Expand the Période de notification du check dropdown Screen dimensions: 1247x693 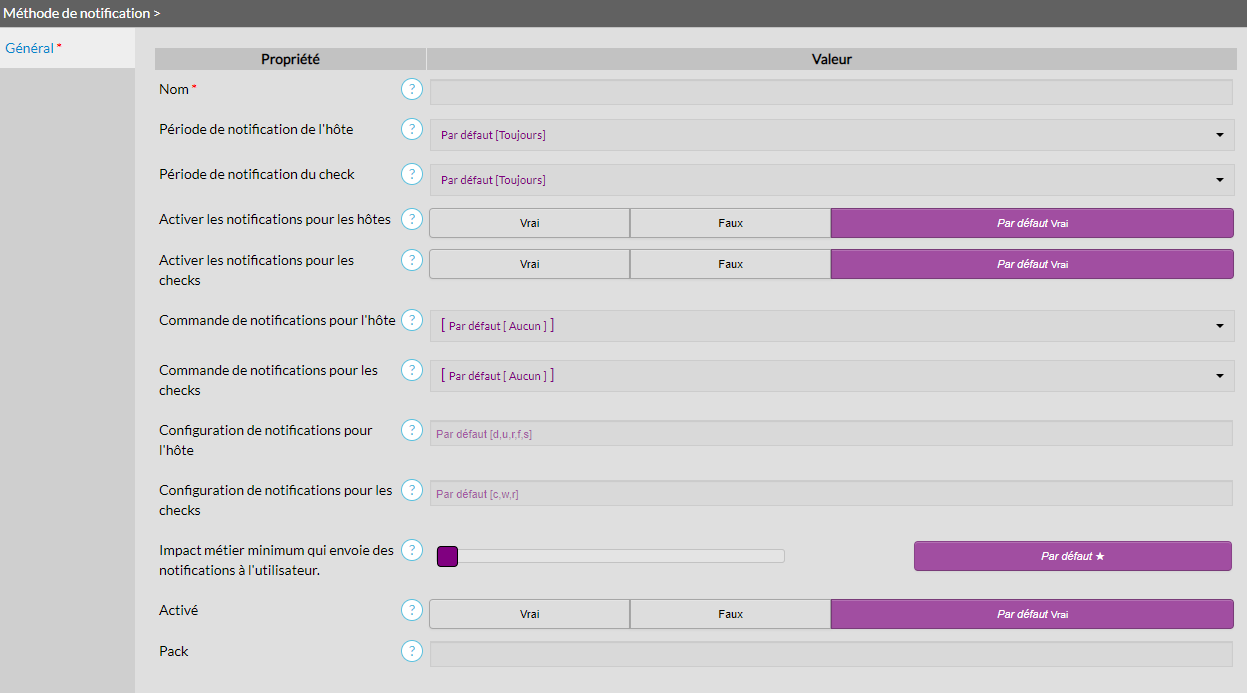pos(831,180)
